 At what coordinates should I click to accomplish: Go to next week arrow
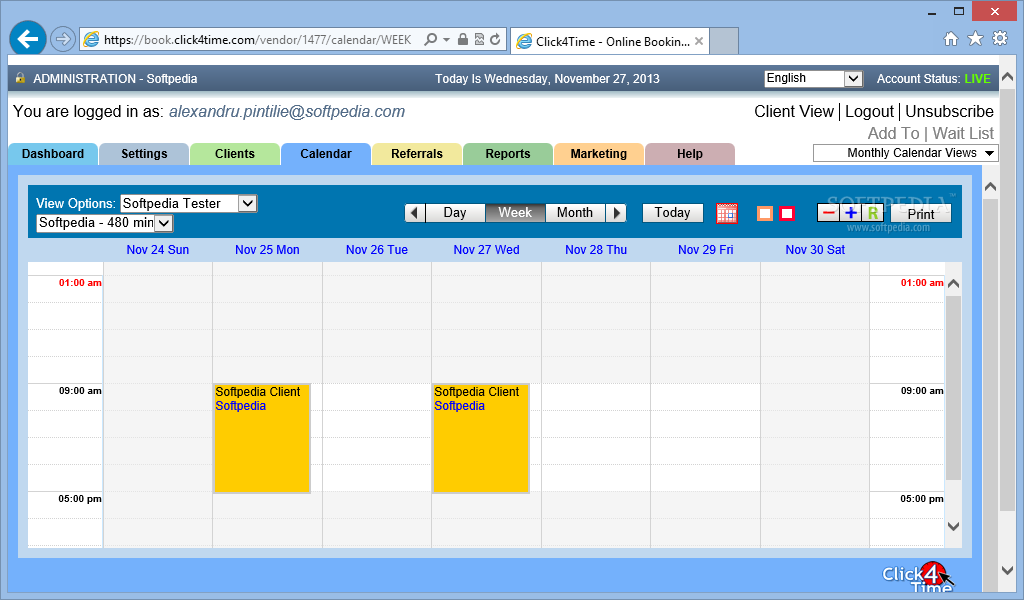click(616, 213)
